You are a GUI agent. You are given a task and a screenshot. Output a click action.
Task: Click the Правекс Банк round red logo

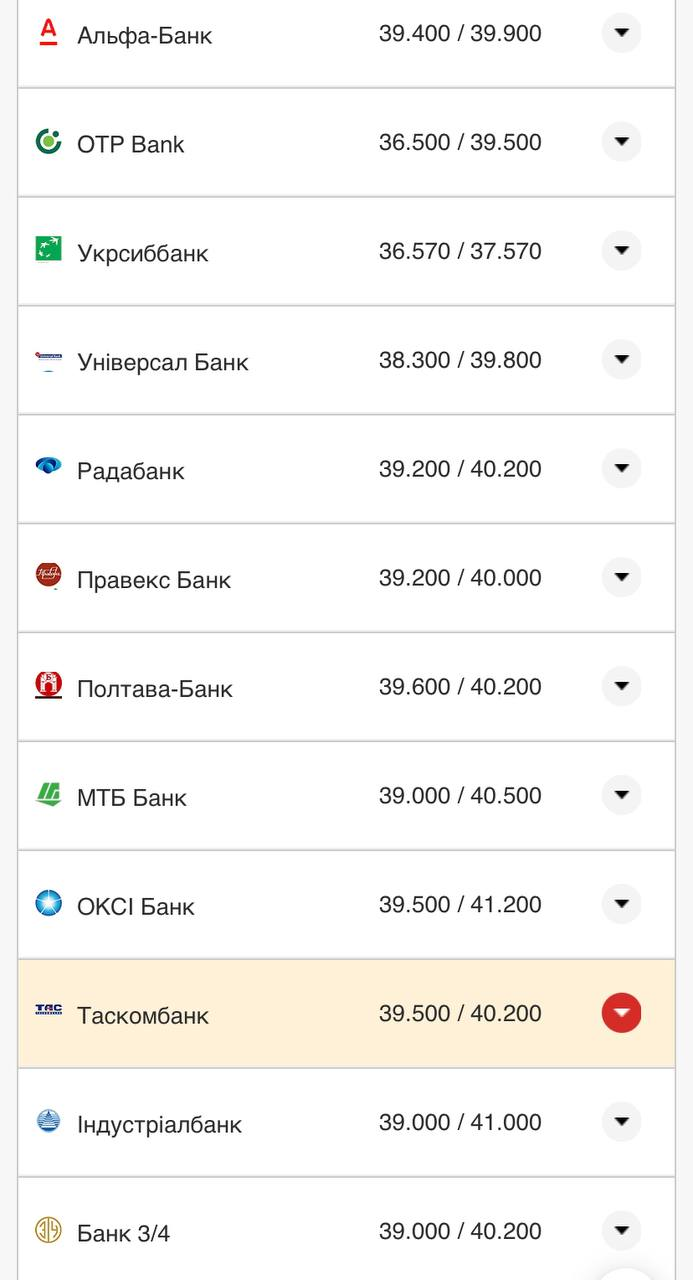(48, 576)
